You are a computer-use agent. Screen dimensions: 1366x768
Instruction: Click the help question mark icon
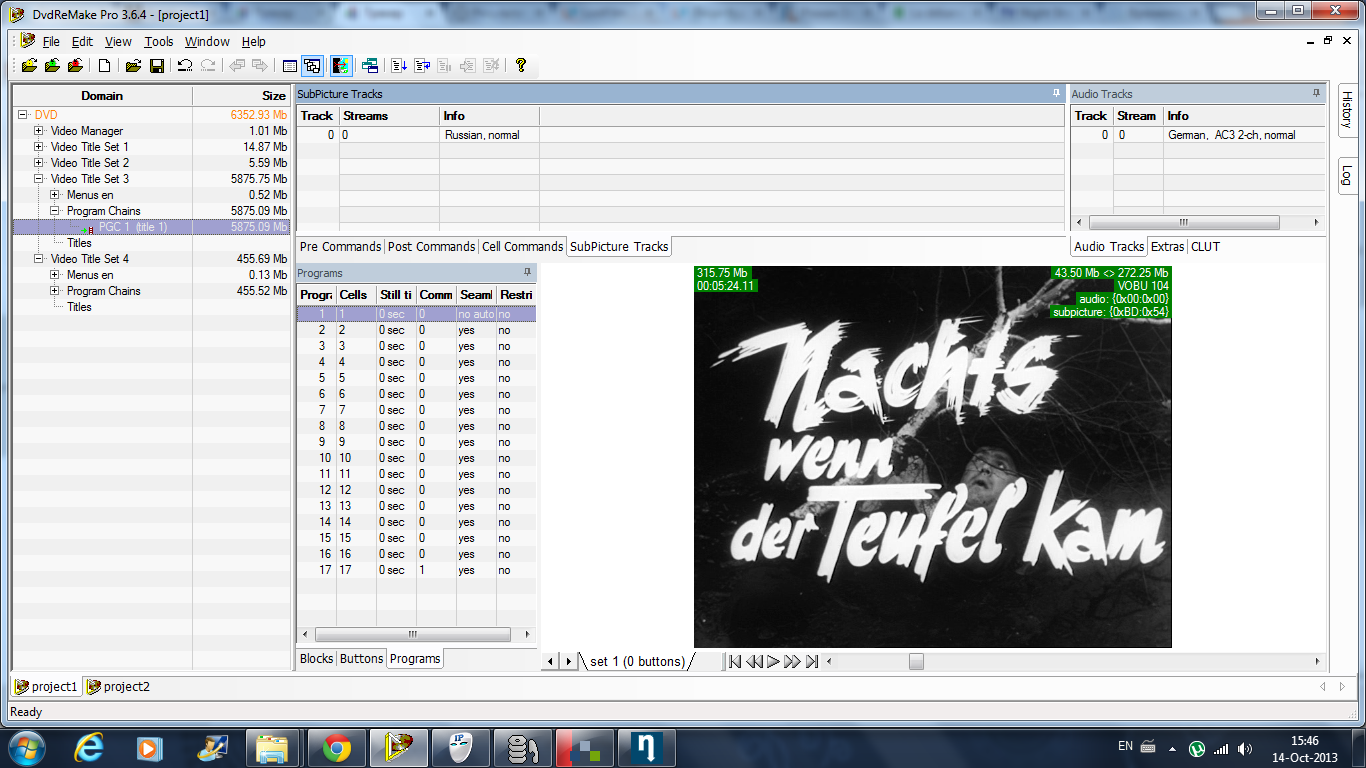pyautogui.click(x=520, y=66)
